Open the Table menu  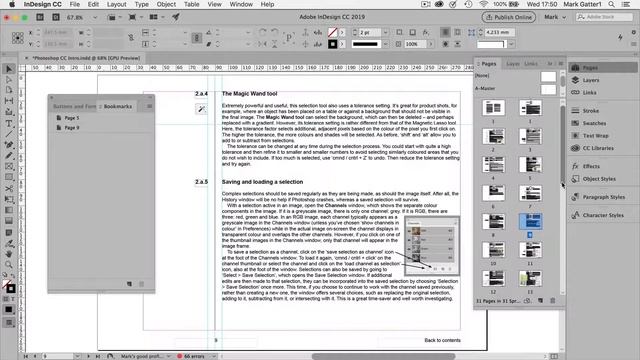point(191,4)
